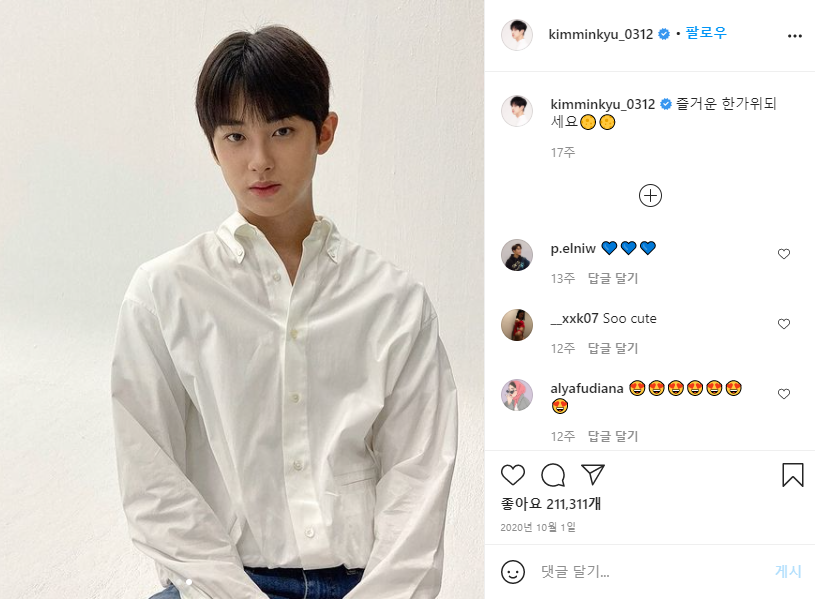Open the comment speech bubble icon
This screenshot has height=599, width=815.
tap(553, 475)
